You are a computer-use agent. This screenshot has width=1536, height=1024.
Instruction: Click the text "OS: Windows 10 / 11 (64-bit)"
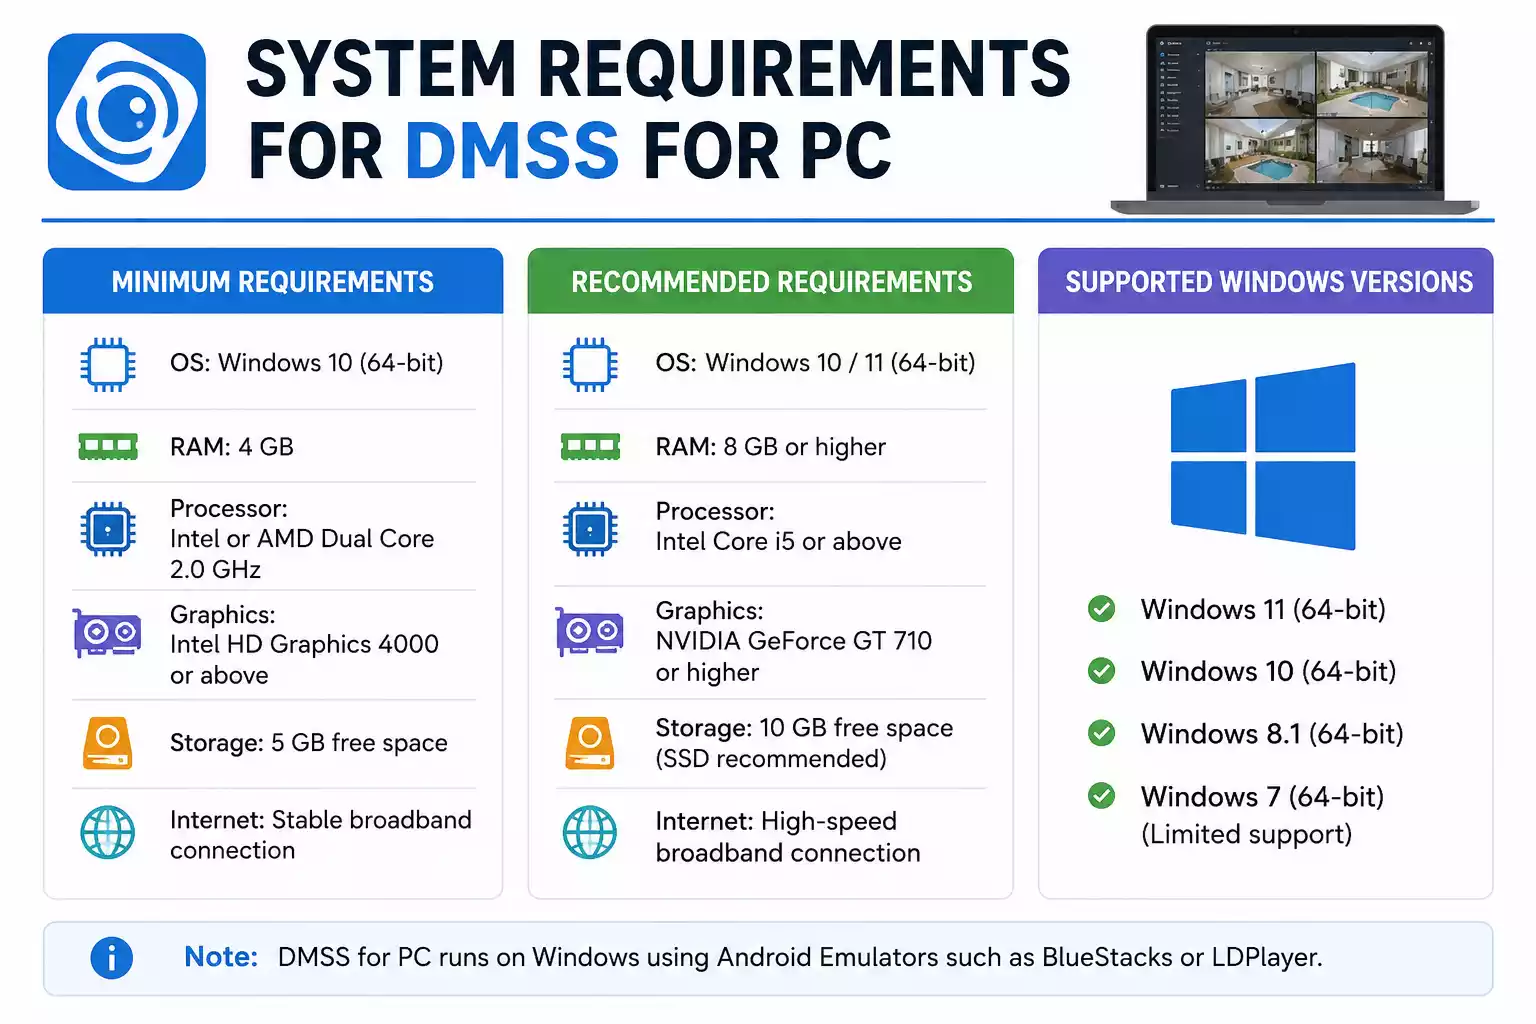pos(816,363)
